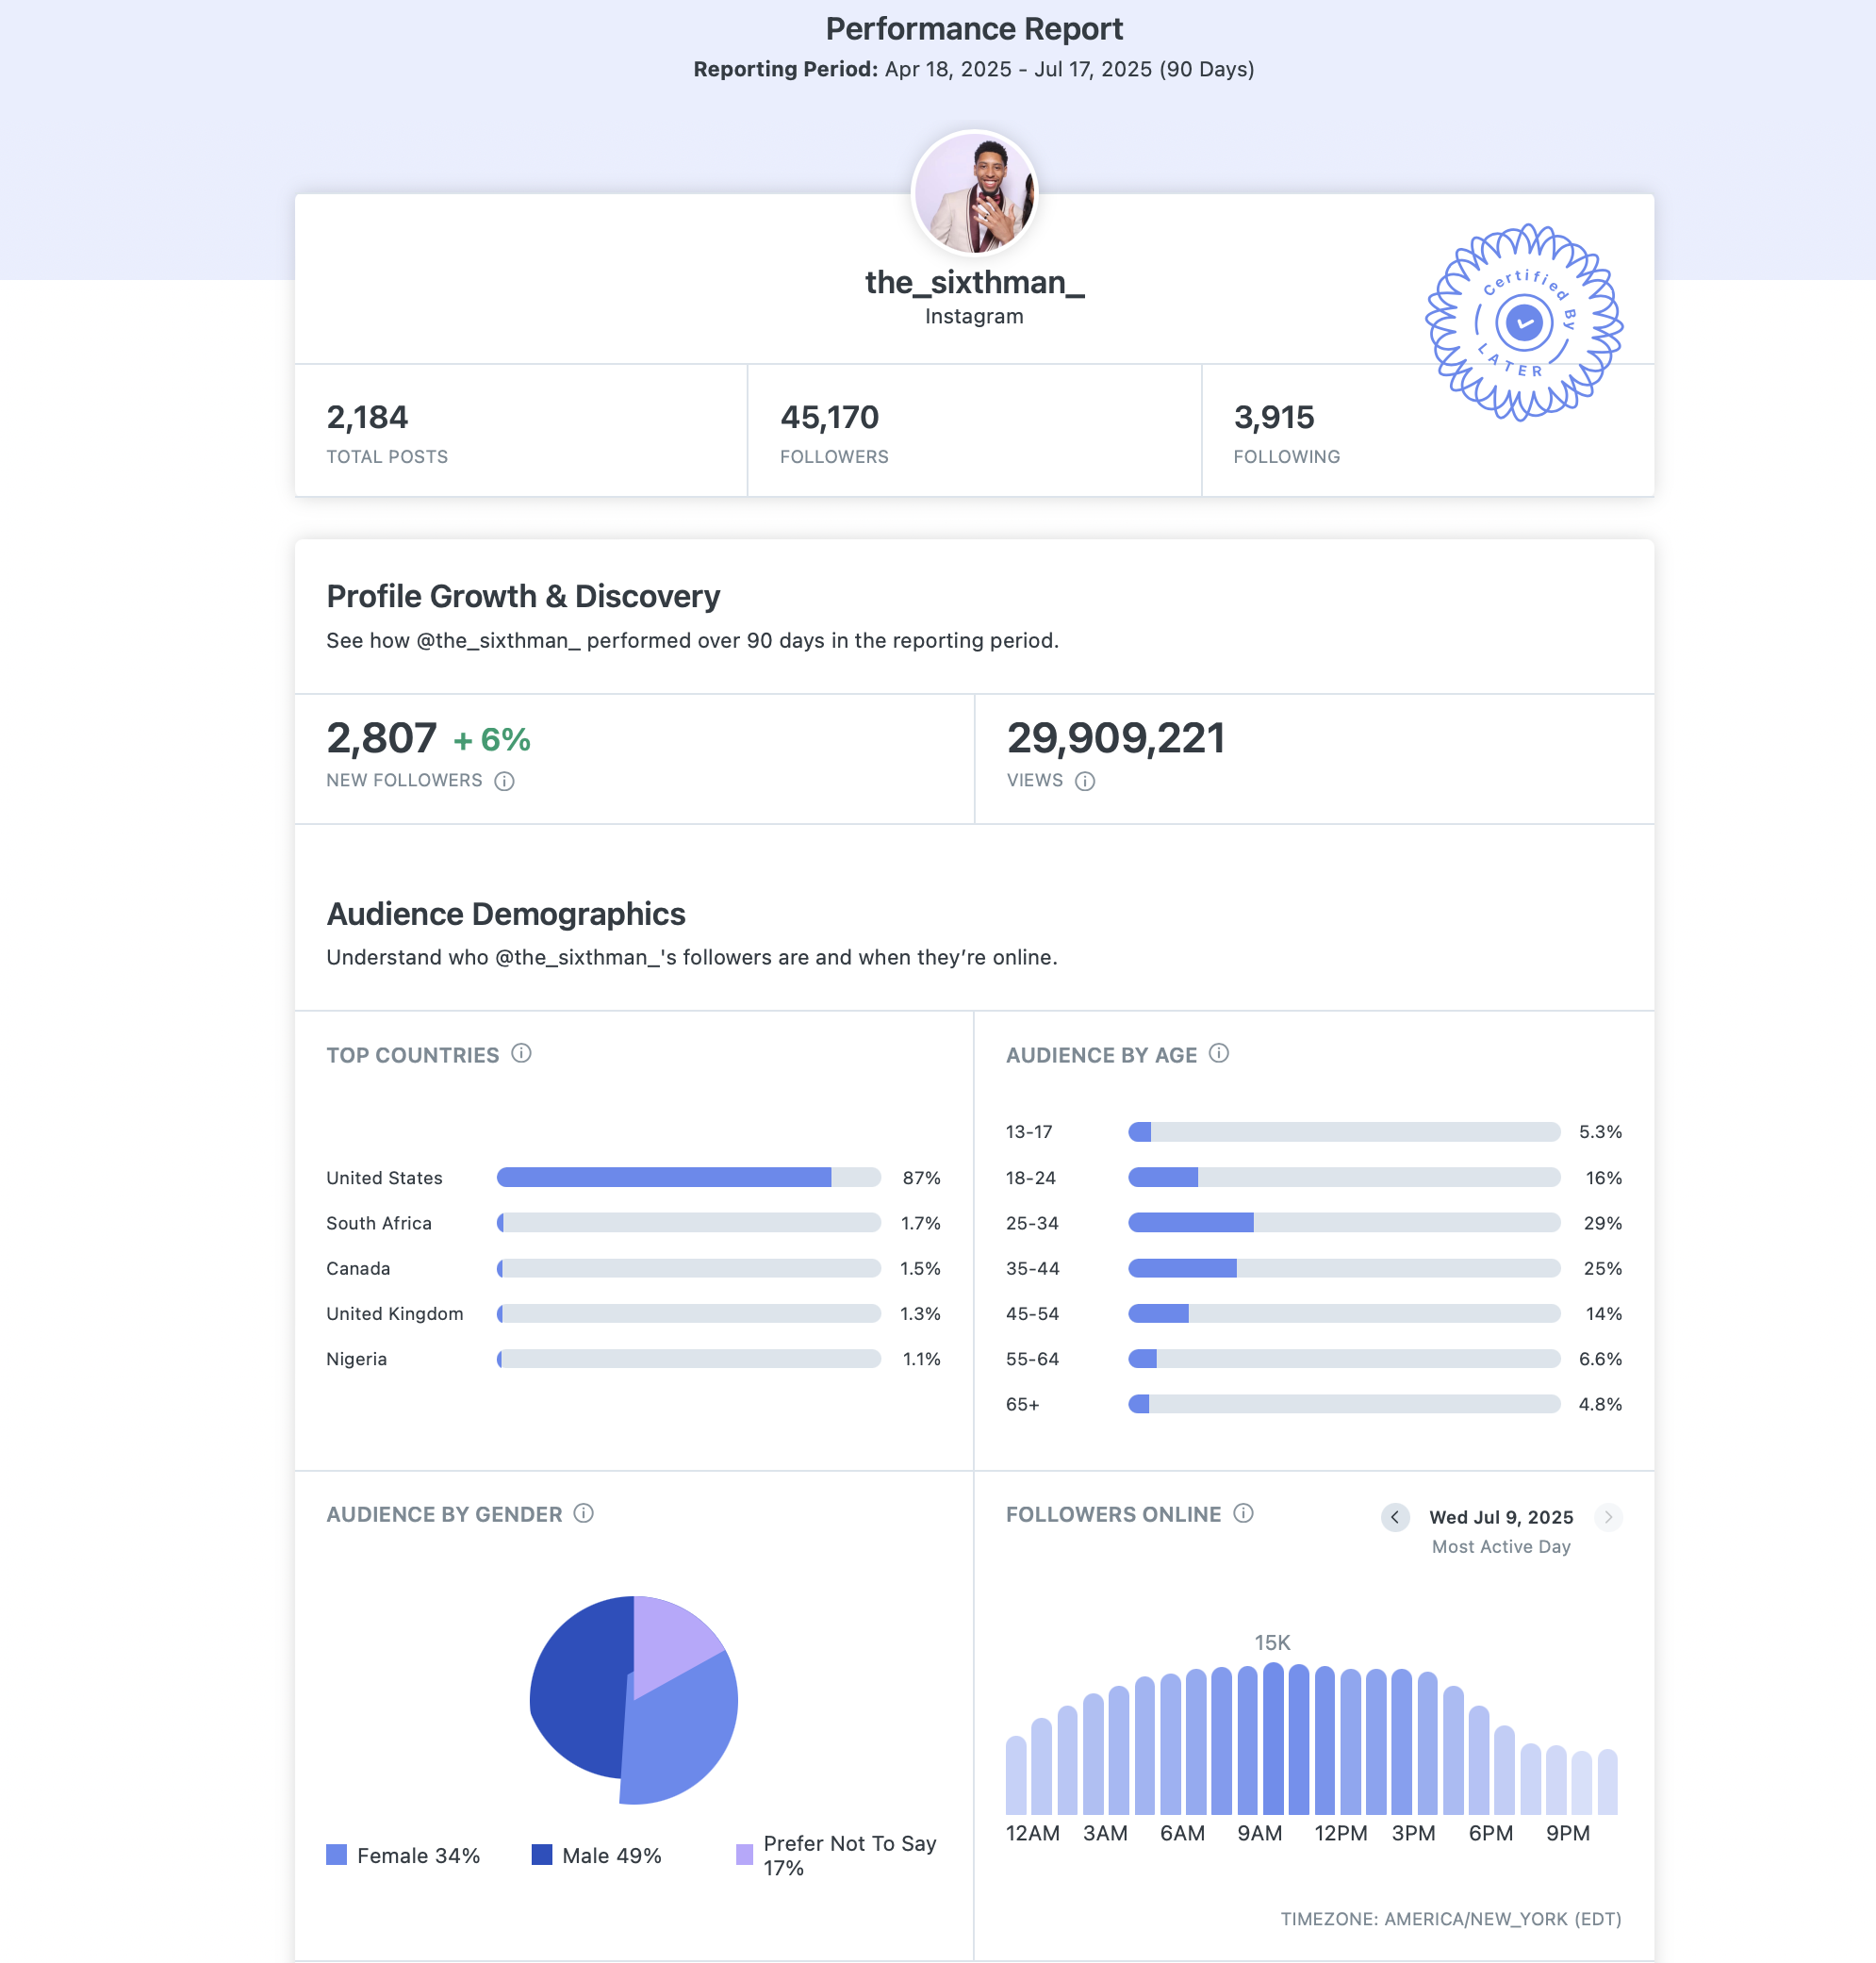
Task: Open the Followers Online info tooltip
Action: 1243,1514
